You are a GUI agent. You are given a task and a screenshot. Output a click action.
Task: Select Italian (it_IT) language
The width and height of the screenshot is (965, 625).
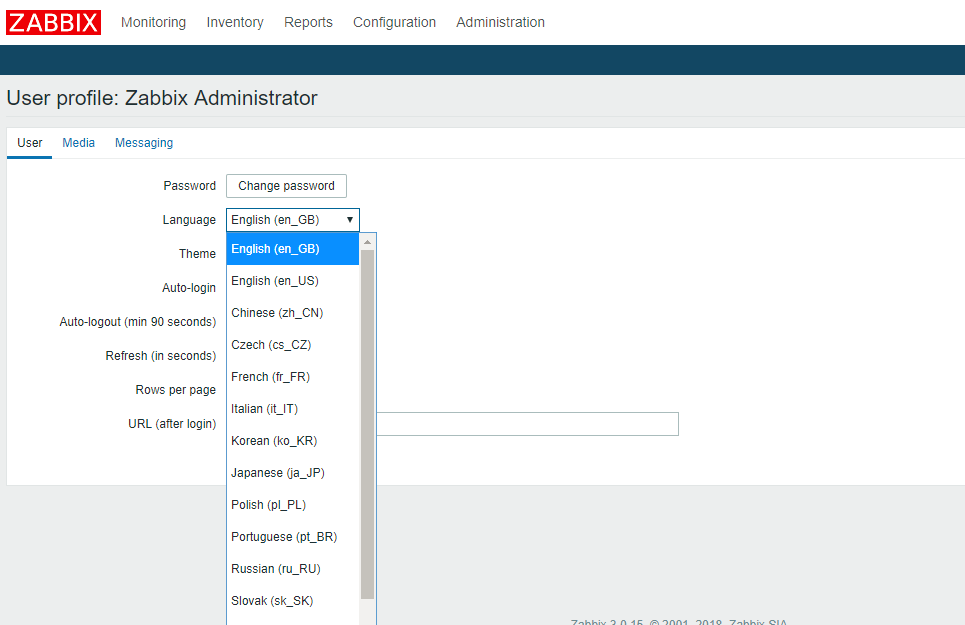pos(293,408)
